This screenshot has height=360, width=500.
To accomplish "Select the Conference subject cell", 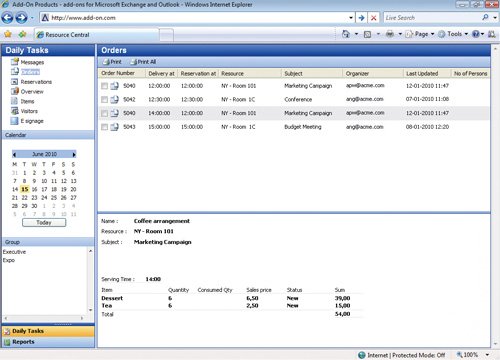I will click(x=298, y=100).
